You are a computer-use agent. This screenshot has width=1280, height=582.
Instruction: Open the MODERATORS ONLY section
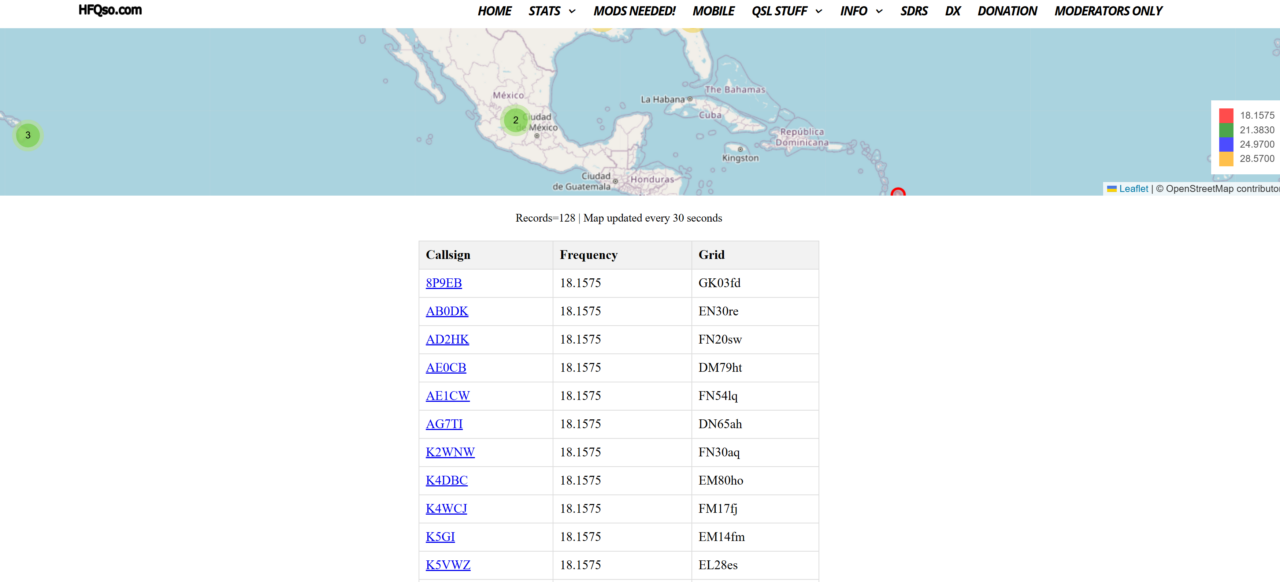1108,11
